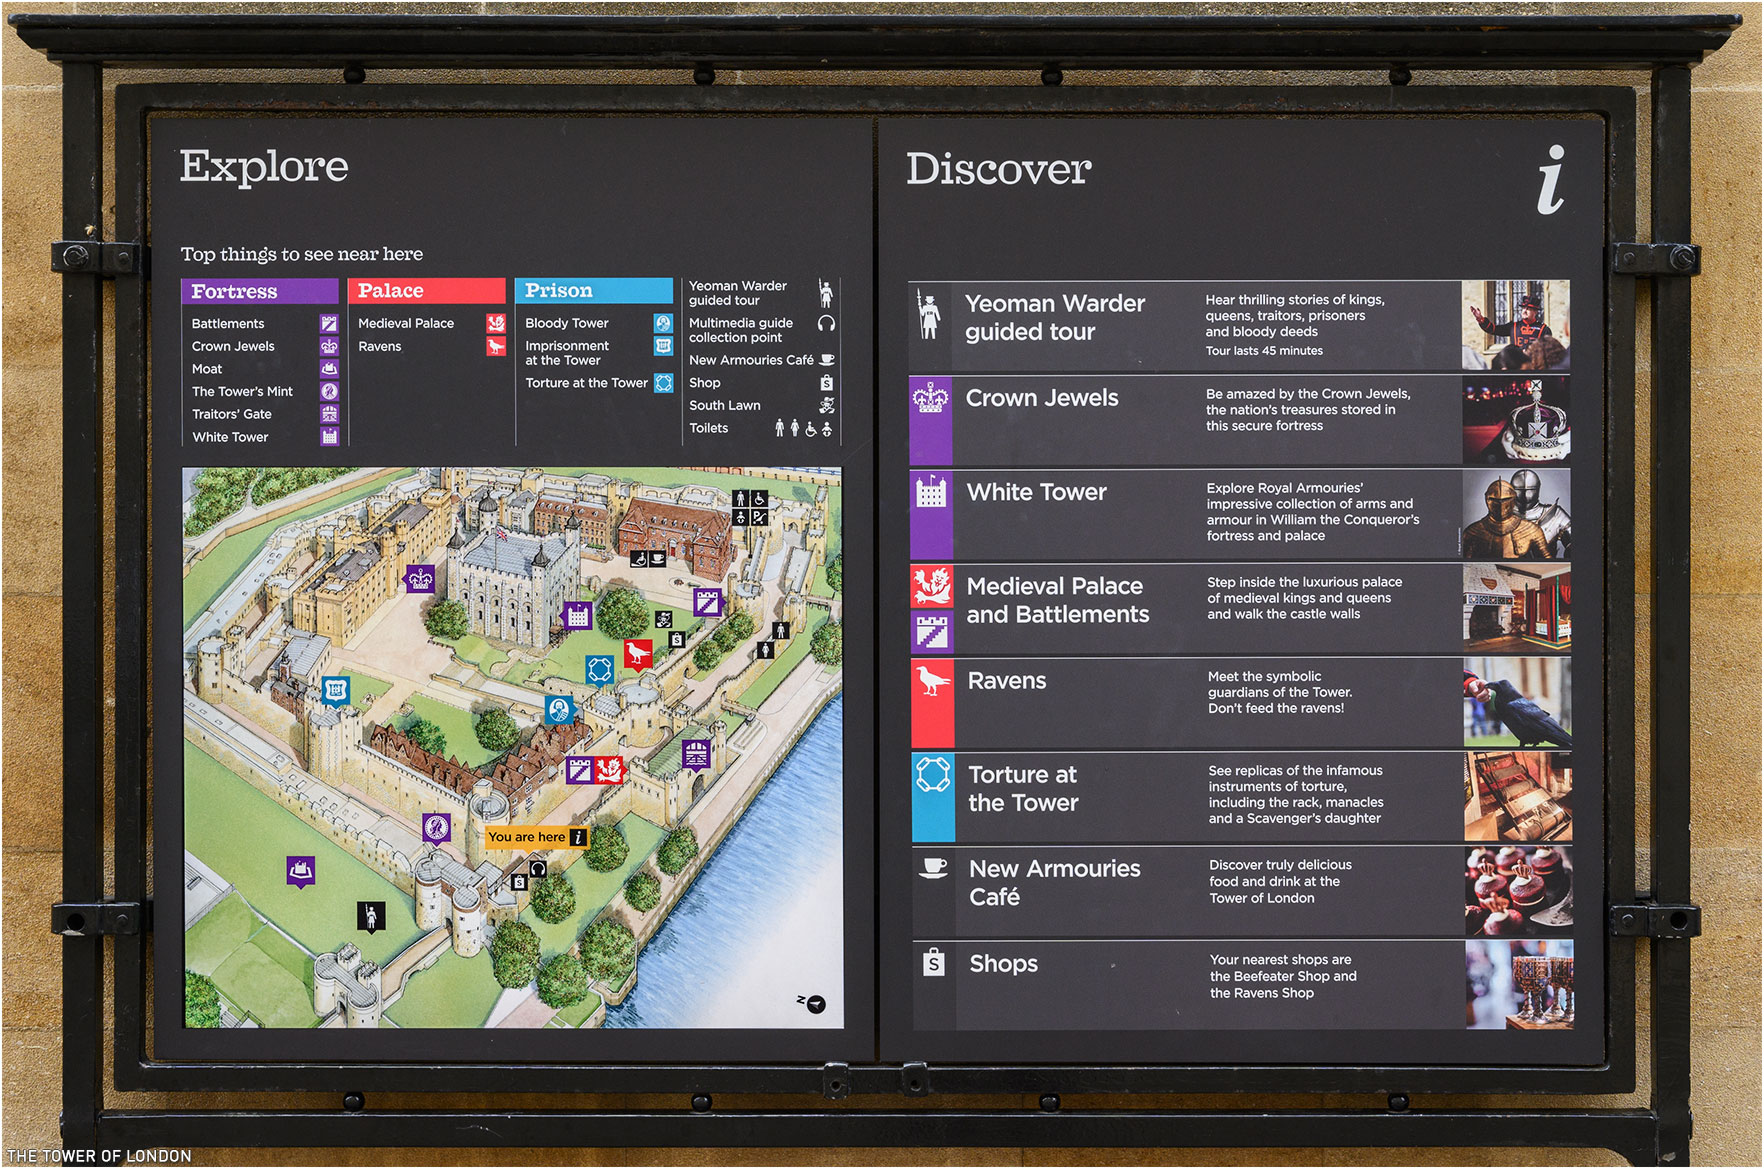Click the raven photo thumbnail

point(1518,703)
